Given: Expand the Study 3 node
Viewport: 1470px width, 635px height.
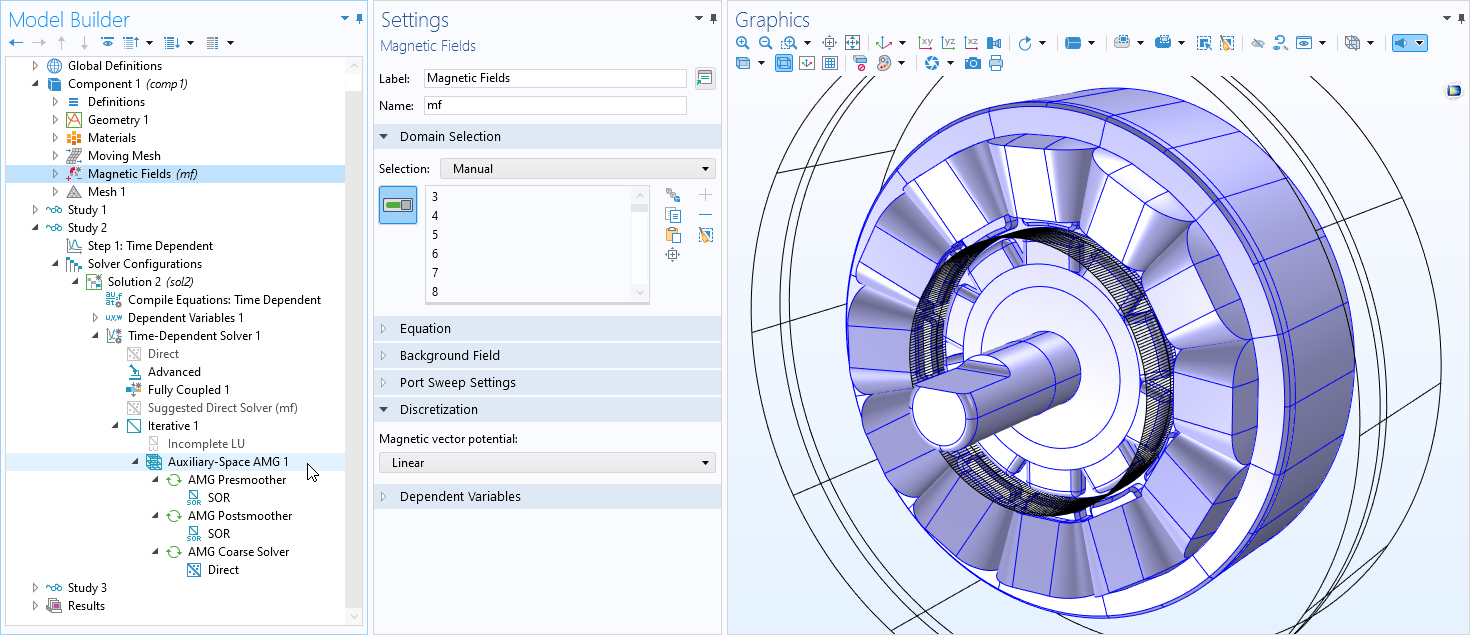Looking at the screenshot, I should [x=35, y=588].
